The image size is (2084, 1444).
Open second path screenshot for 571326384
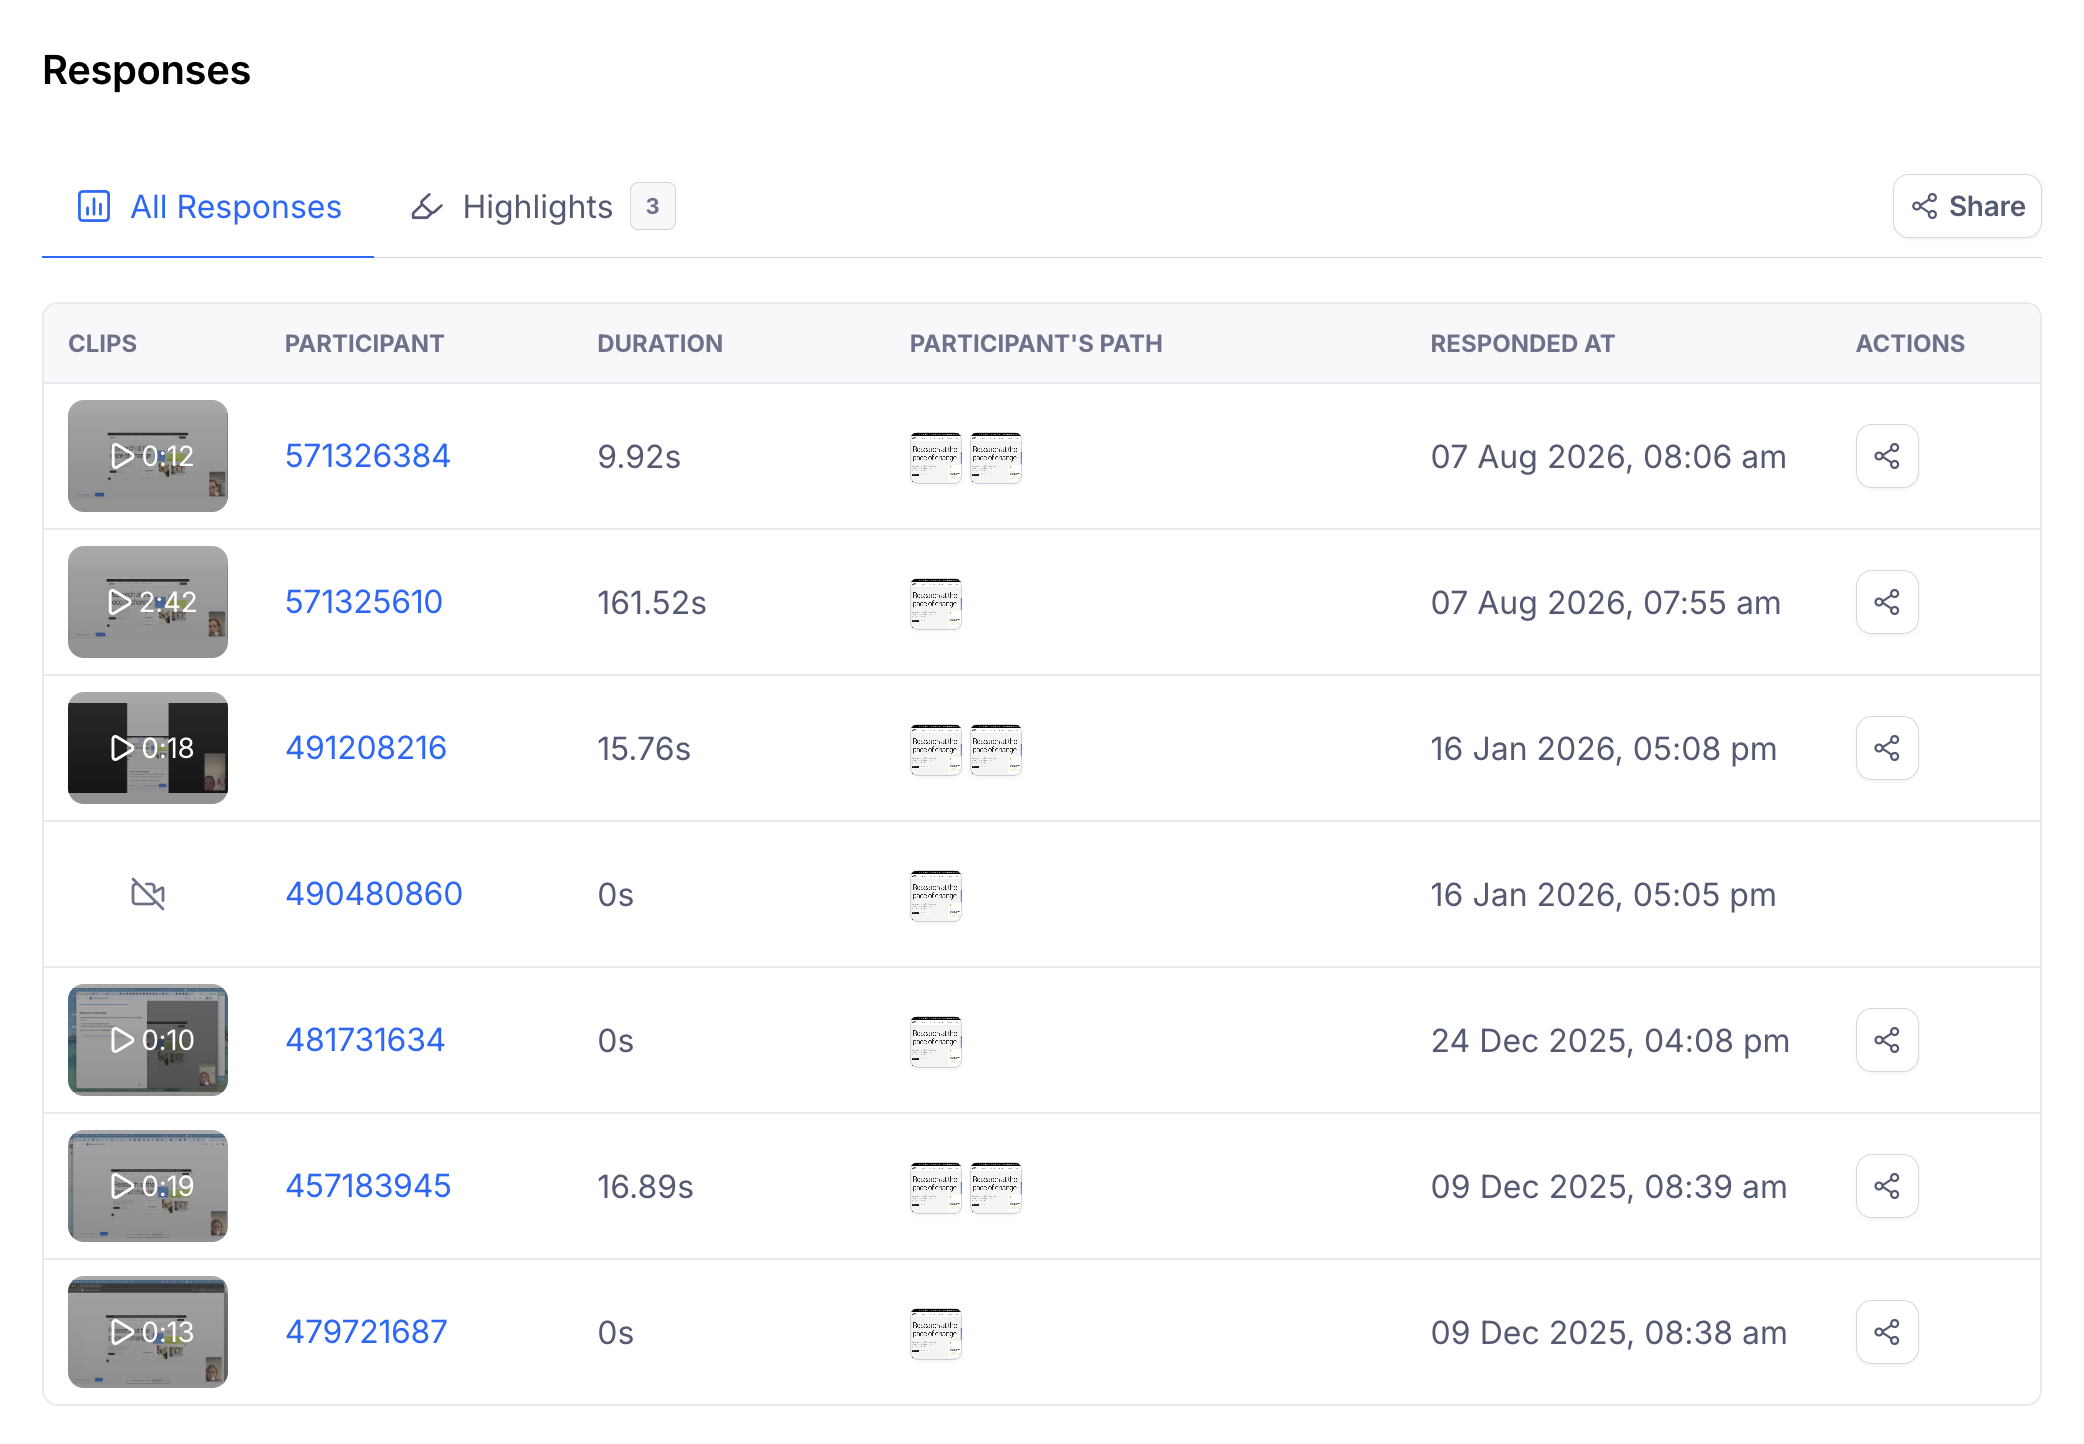point(996,457)
